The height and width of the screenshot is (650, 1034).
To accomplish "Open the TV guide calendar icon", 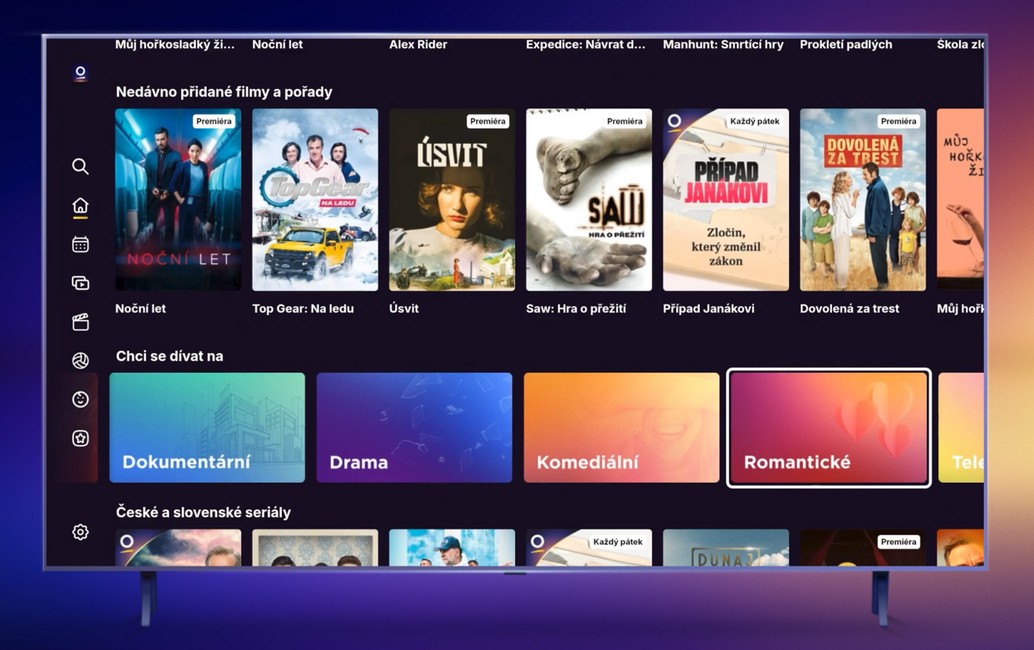I will pyautogui.click(x=80, y=245).
